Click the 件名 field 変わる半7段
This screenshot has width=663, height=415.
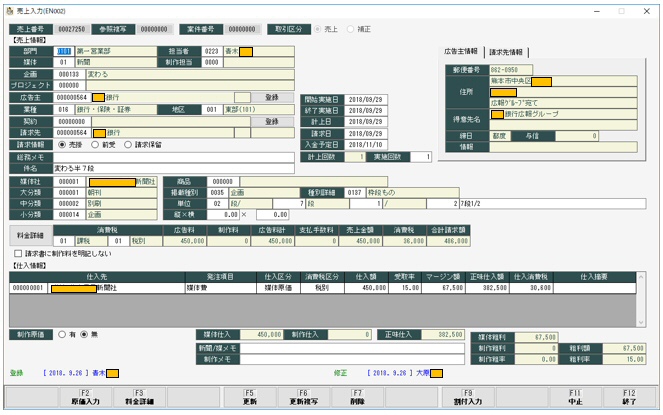[x=174, y=168]
